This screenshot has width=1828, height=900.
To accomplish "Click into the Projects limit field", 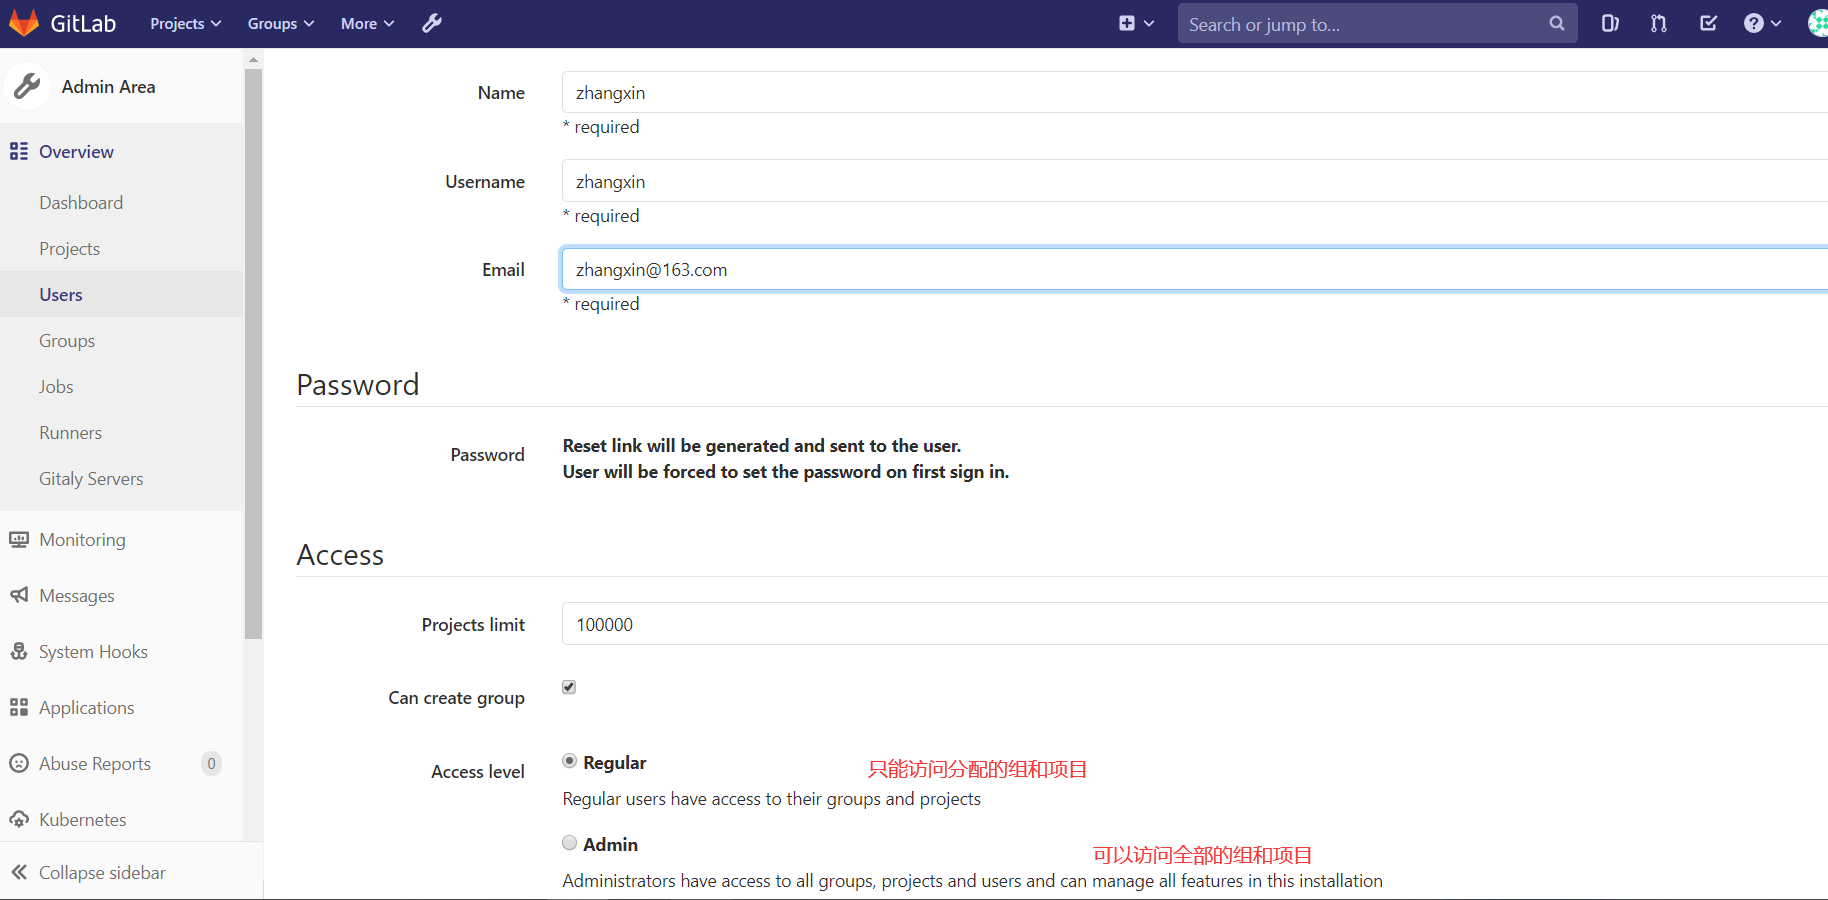I will 1190,624.
